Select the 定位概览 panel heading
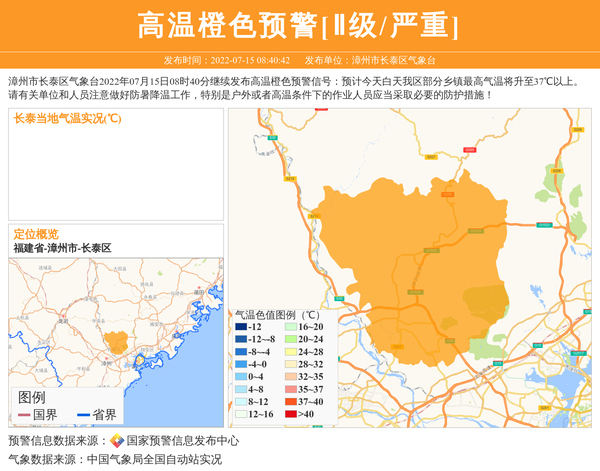Viewport: 600px width, 471px height. point(36,234)
